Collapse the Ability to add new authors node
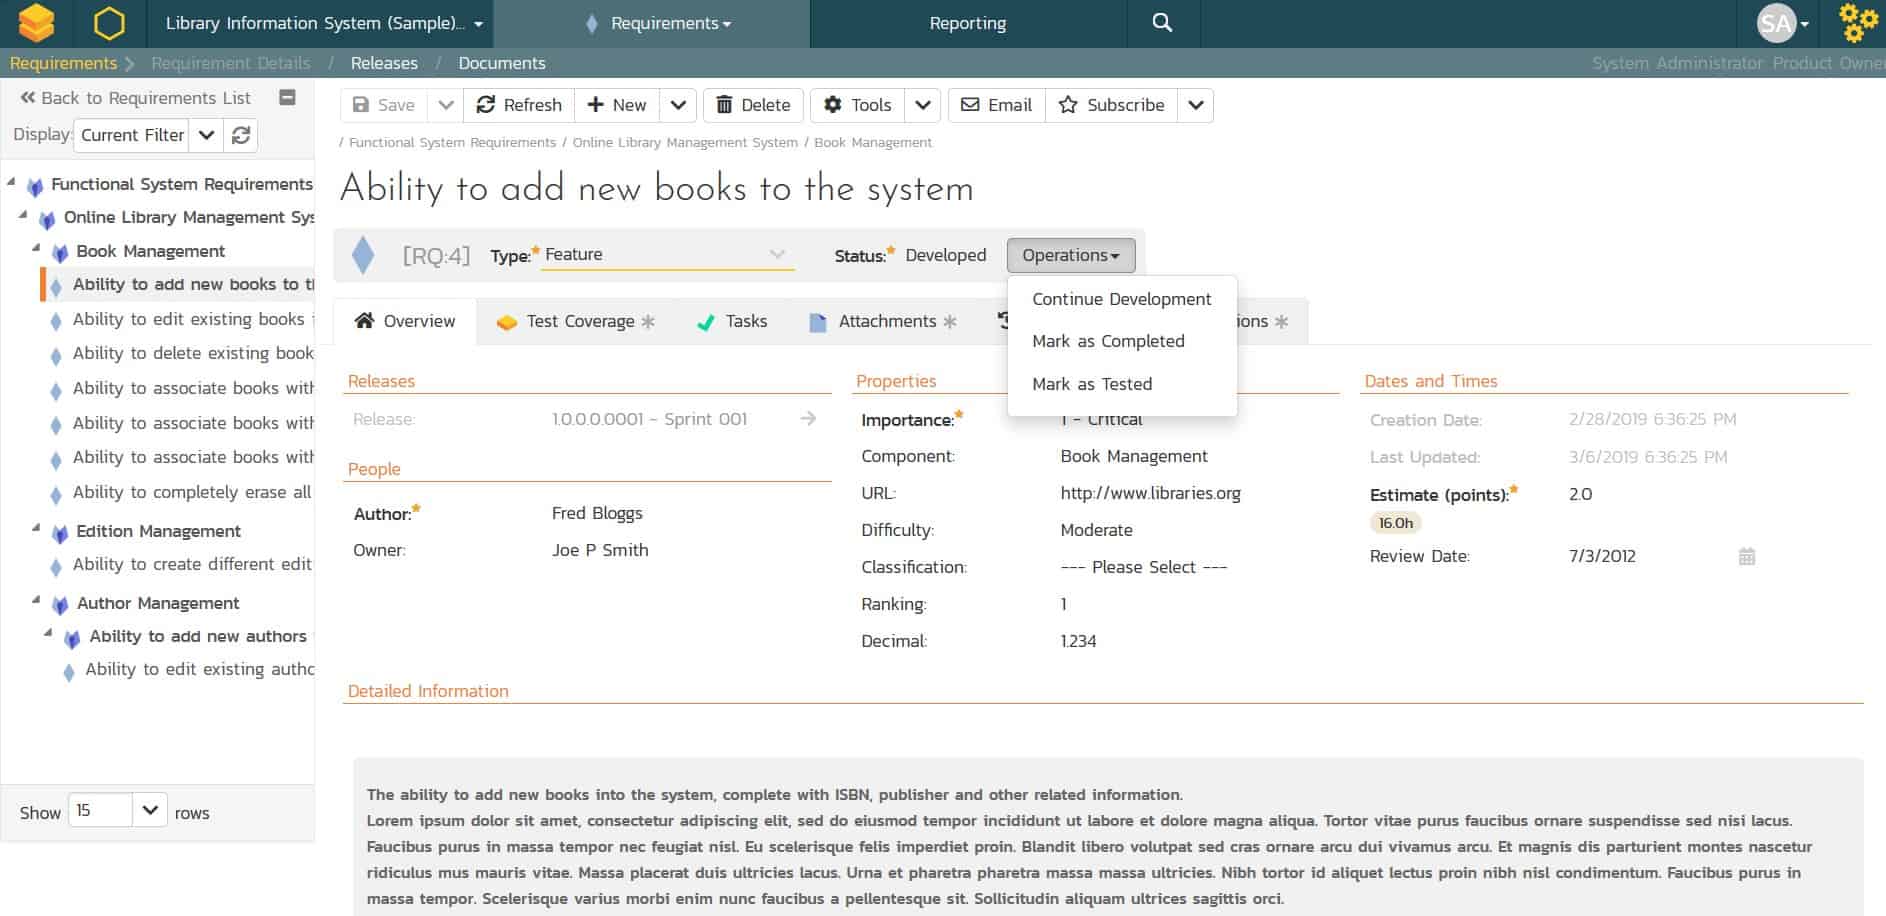This screenshot has height=916, width=1886. (48, 633)
